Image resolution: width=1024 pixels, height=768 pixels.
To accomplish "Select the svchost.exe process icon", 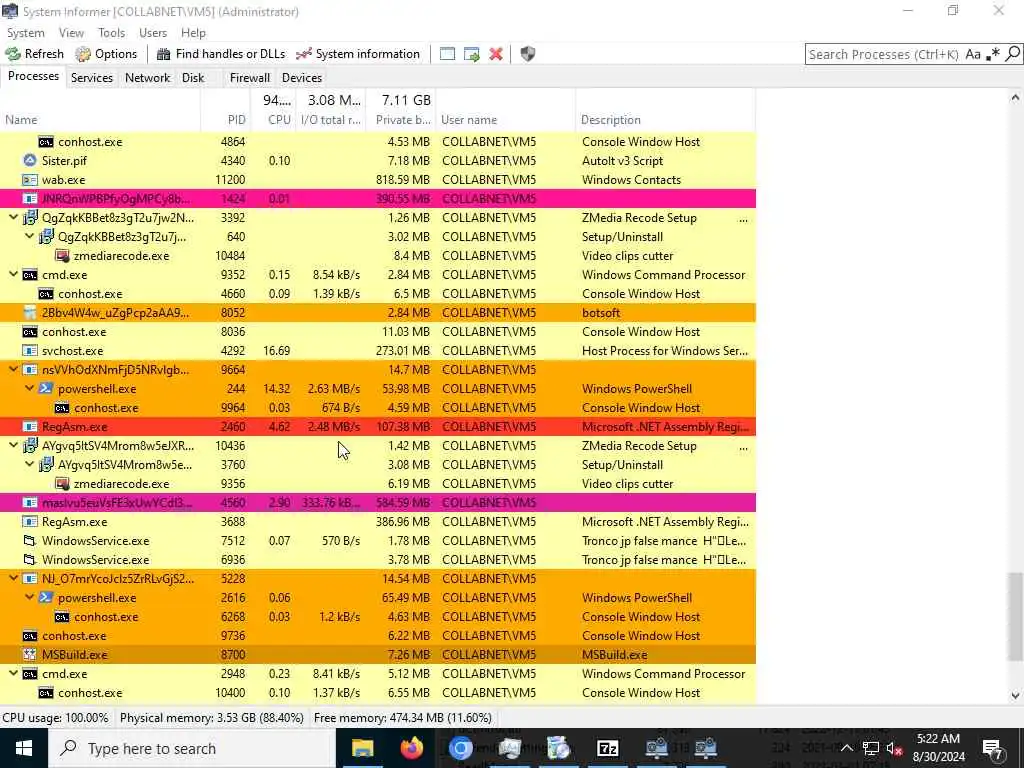I will click(x=30, y=351).
